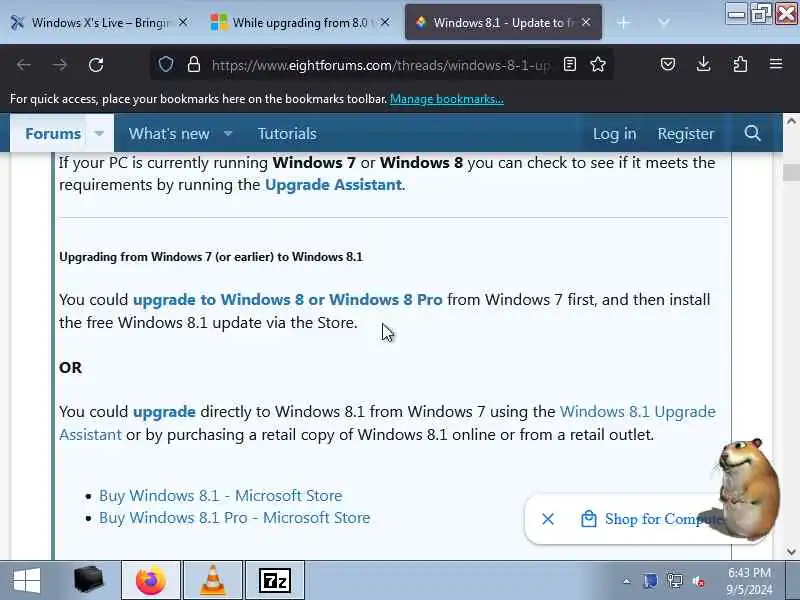Open upgrade to Windows 8 or Windows 8 Pro link

click(288, 299)
